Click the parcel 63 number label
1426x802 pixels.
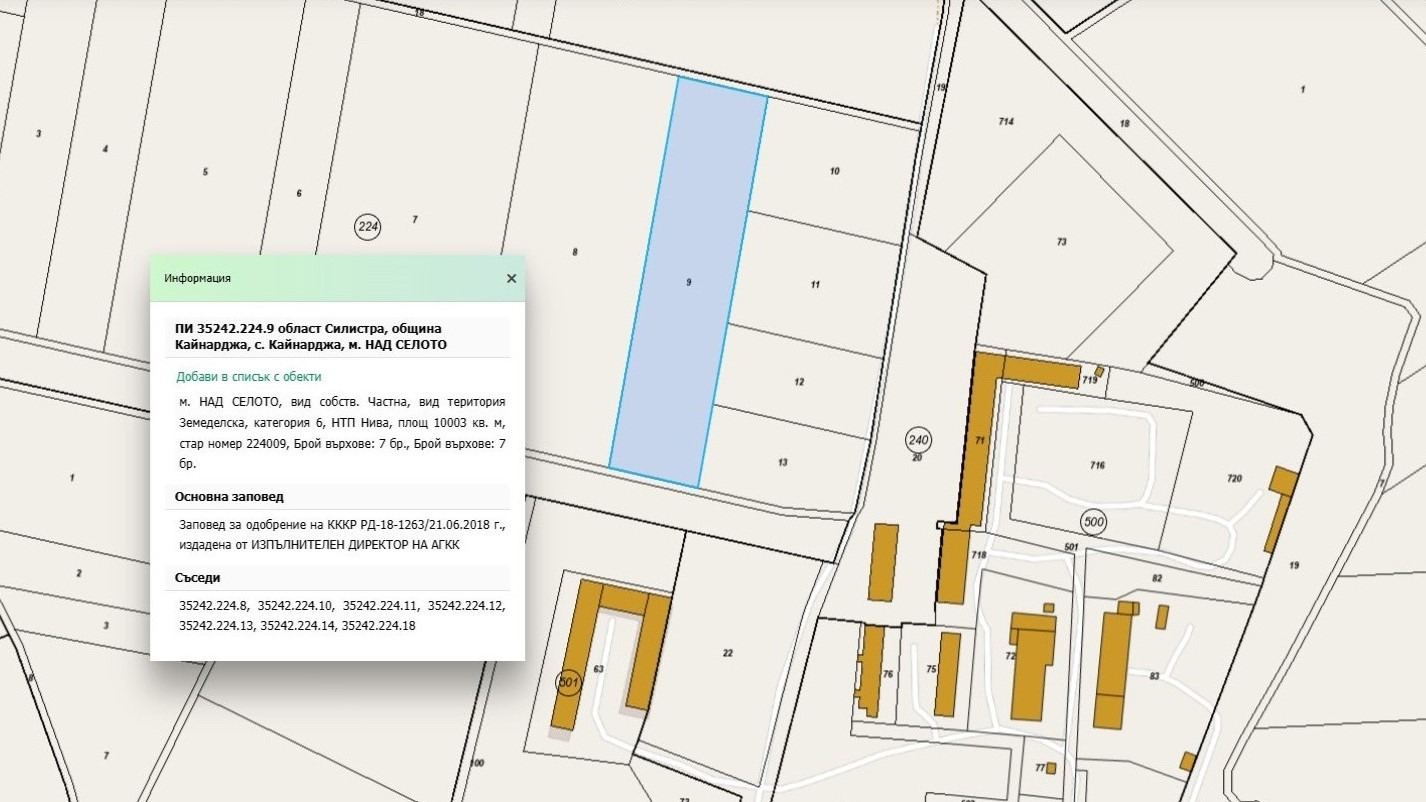(x=599, y=668)
